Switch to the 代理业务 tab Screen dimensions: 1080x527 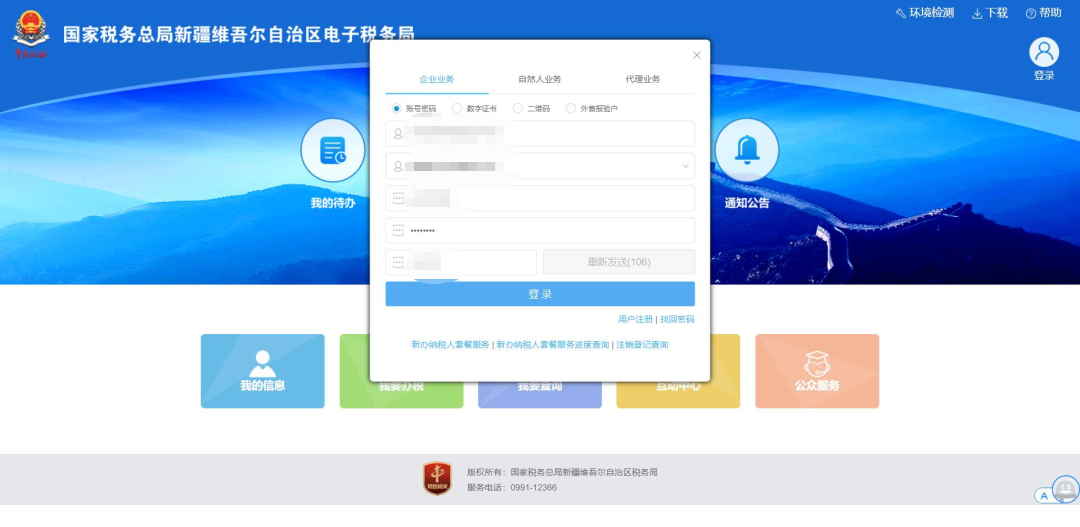point(643,79)
